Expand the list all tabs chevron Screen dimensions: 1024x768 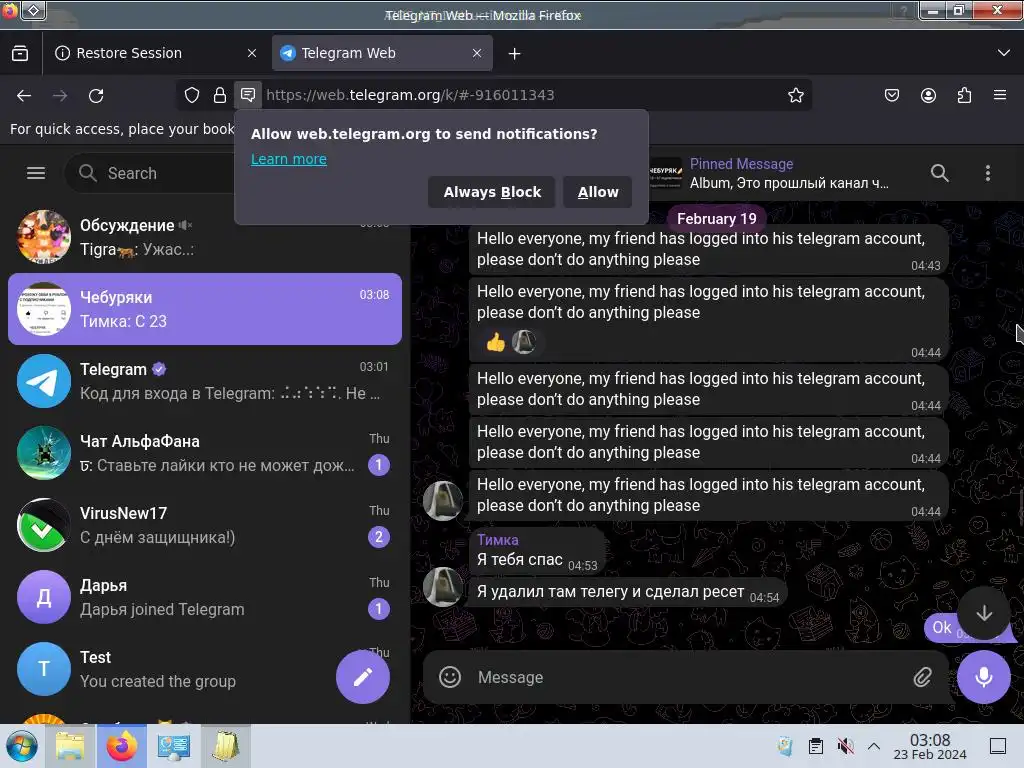pos(1004,53)
